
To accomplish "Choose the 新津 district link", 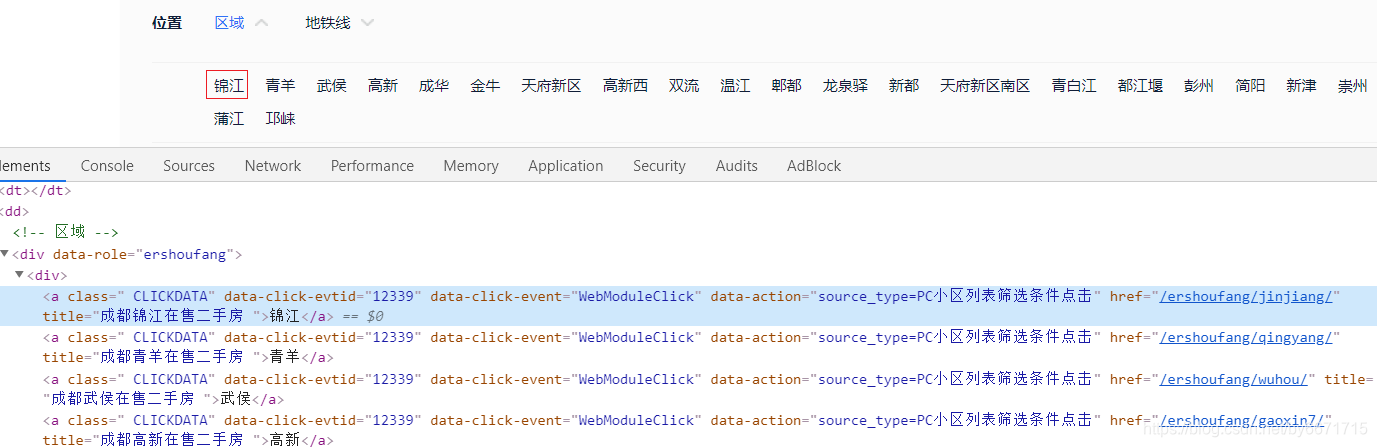I will click(x=1301, y=86).
